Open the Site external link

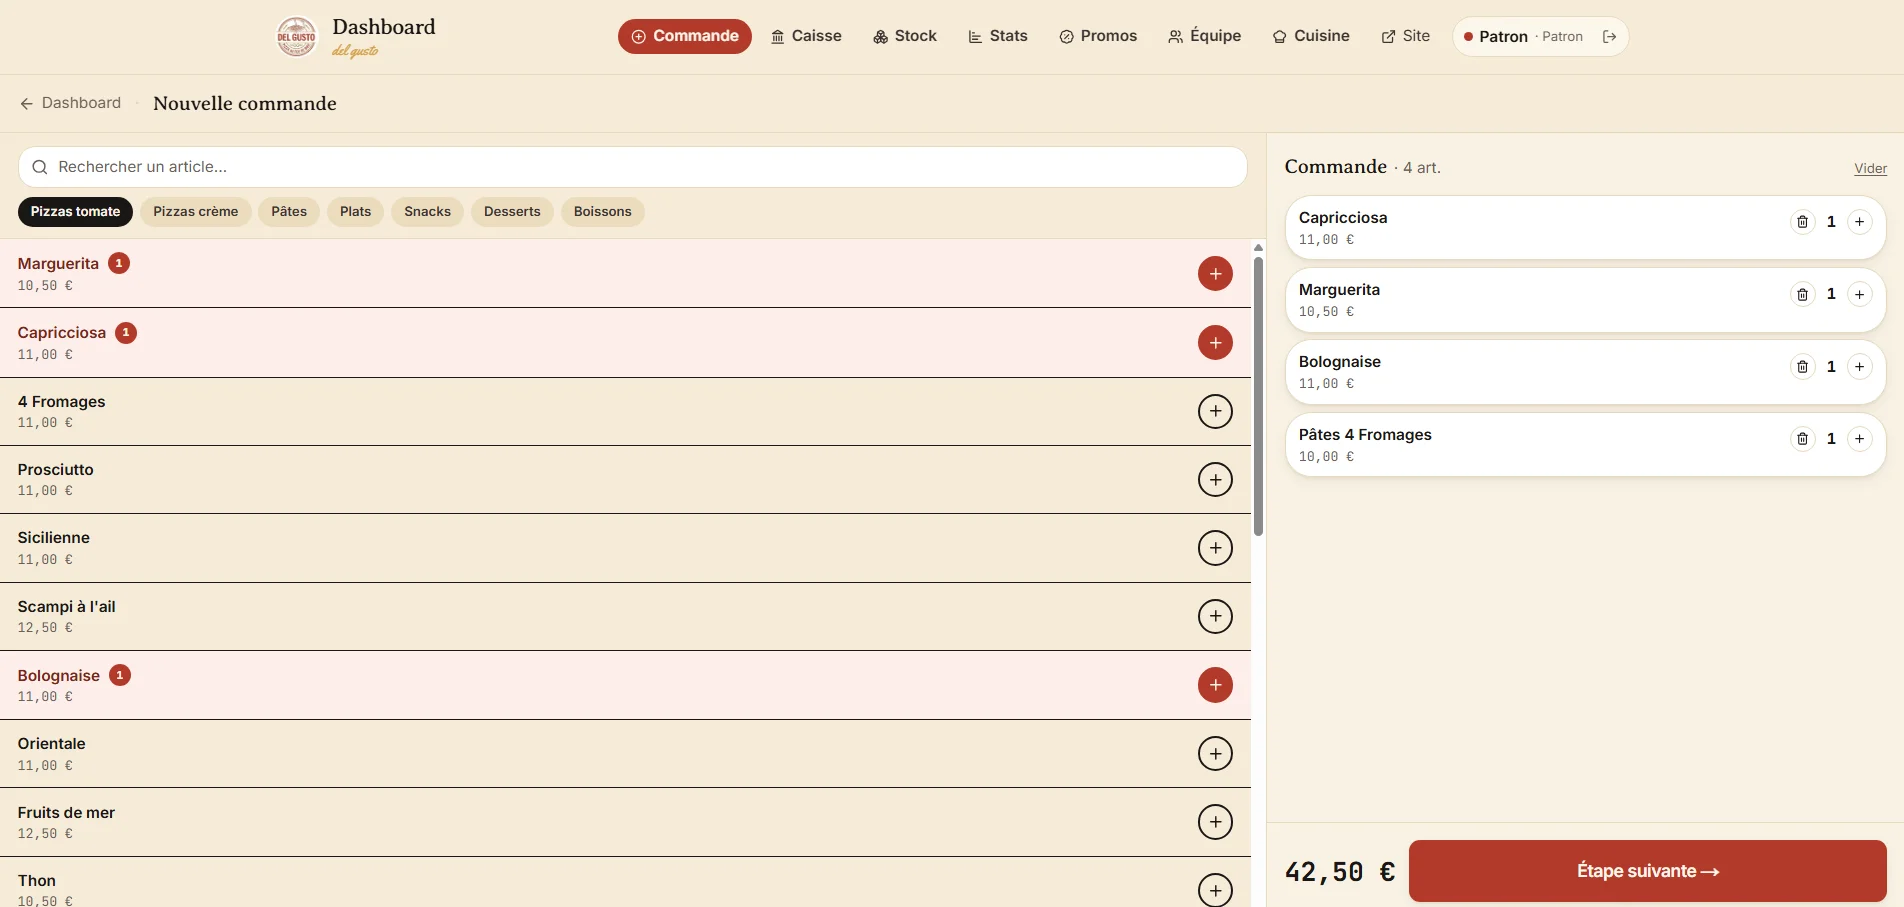click(1406, 36)
